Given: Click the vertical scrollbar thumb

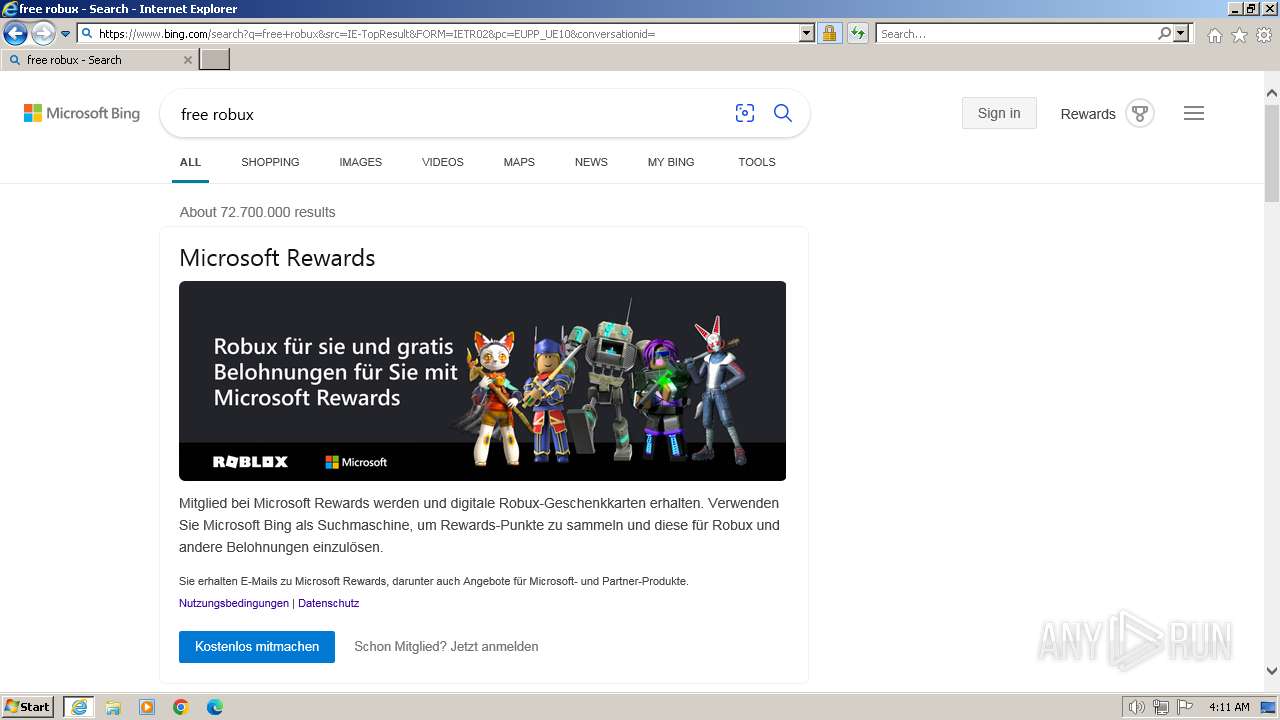Looking at the screenshot, I should point(1271,152).
